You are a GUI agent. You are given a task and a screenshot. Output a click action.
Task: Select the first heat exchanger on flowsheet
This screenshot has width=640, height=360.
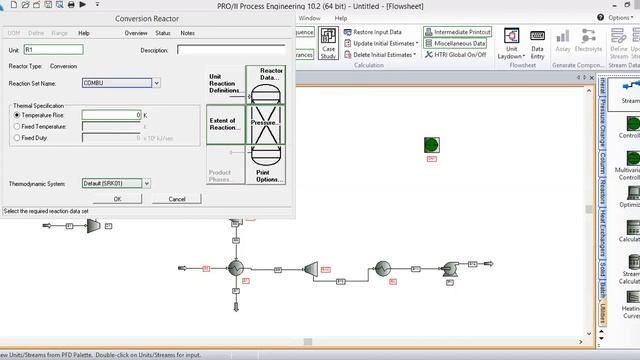coord(236,268)
